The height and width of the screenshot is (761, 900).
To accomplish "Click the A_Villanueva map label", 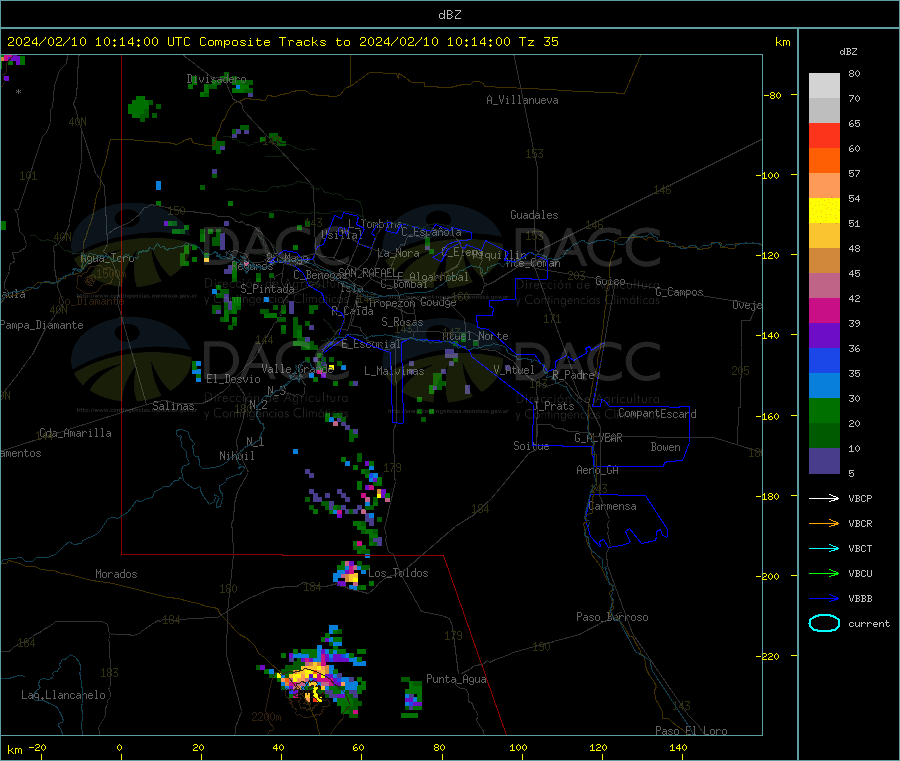I will click(522, 100).
